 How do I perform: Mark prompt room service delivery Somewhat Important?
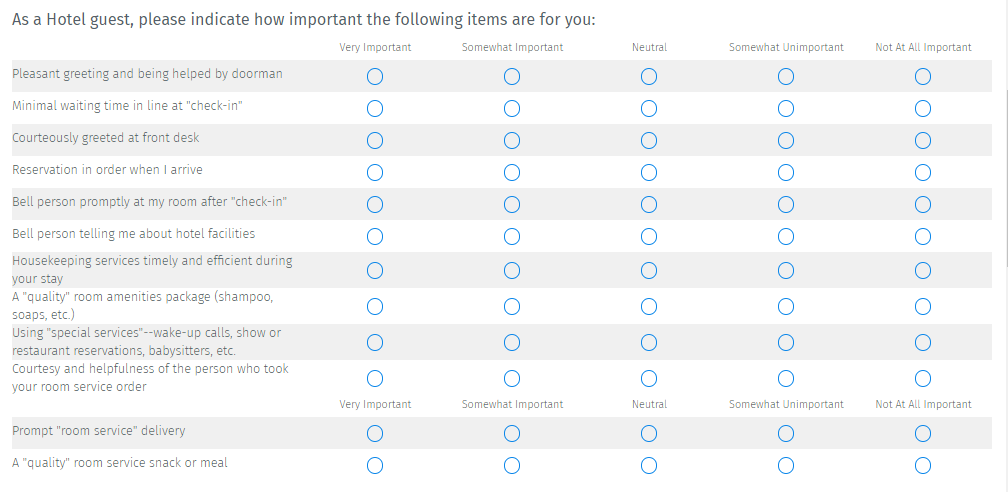[512, 433]
